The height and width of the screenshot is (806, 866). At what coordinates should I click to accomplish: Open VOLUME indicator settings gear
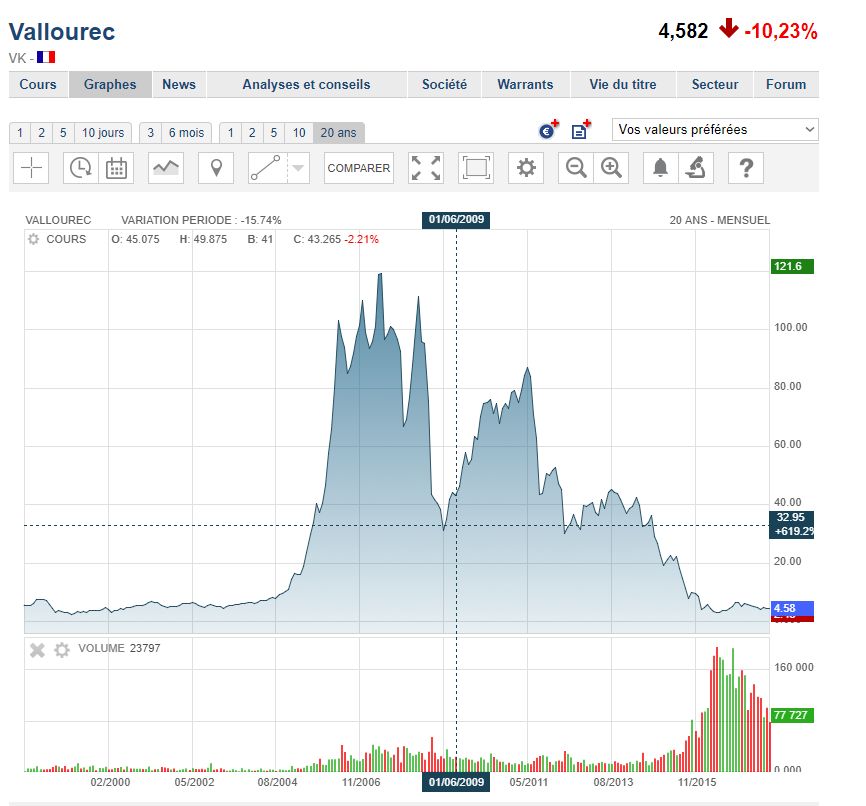pyautogui.click(x=62, y=650)
